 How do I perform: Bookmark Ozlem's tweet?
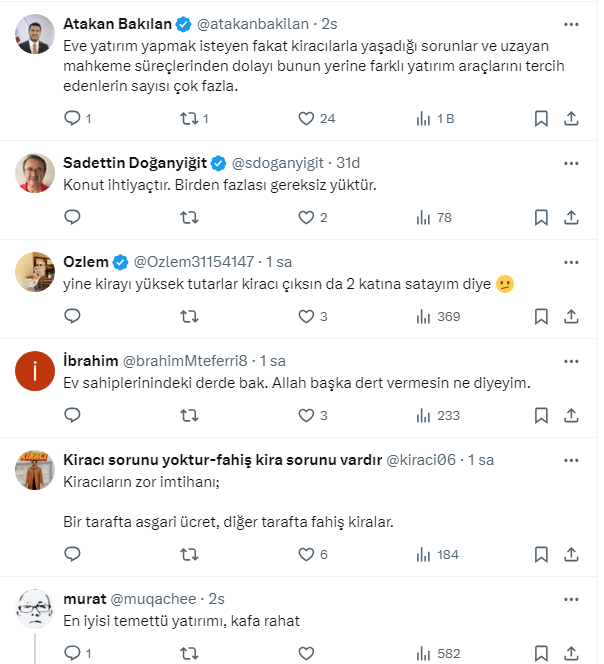[x=541, y=316]
